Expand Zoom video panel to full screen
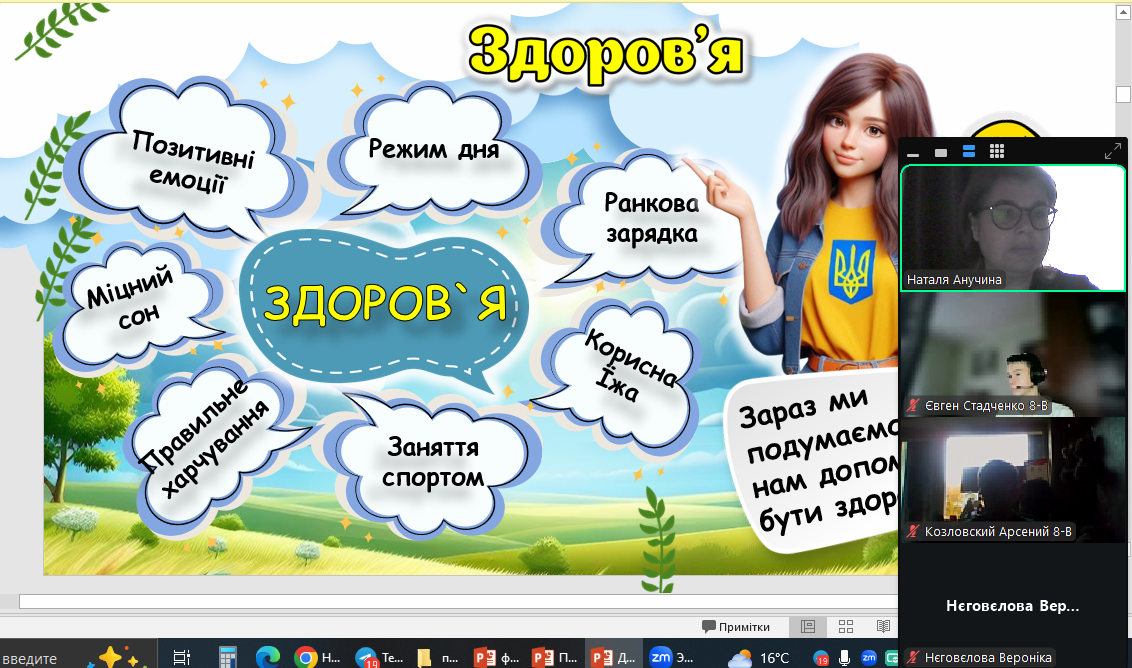1132x668 pixels. tap(1112, 152)
